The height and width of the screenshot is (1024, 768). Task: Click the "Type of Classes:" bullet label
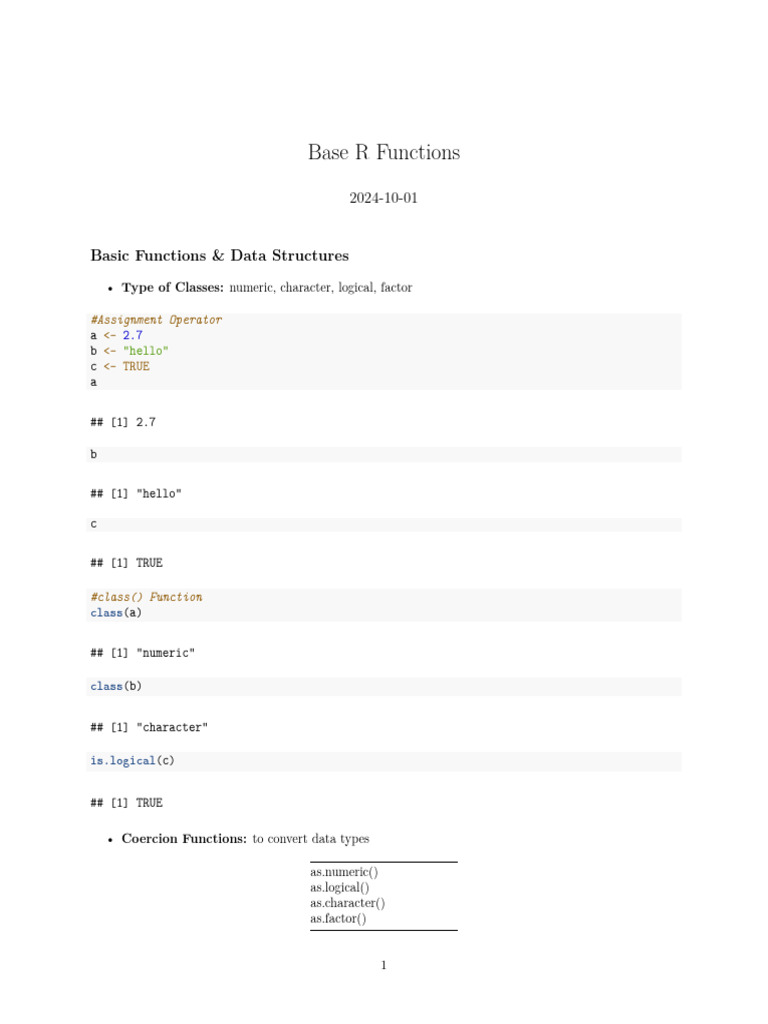coord(172,288)
